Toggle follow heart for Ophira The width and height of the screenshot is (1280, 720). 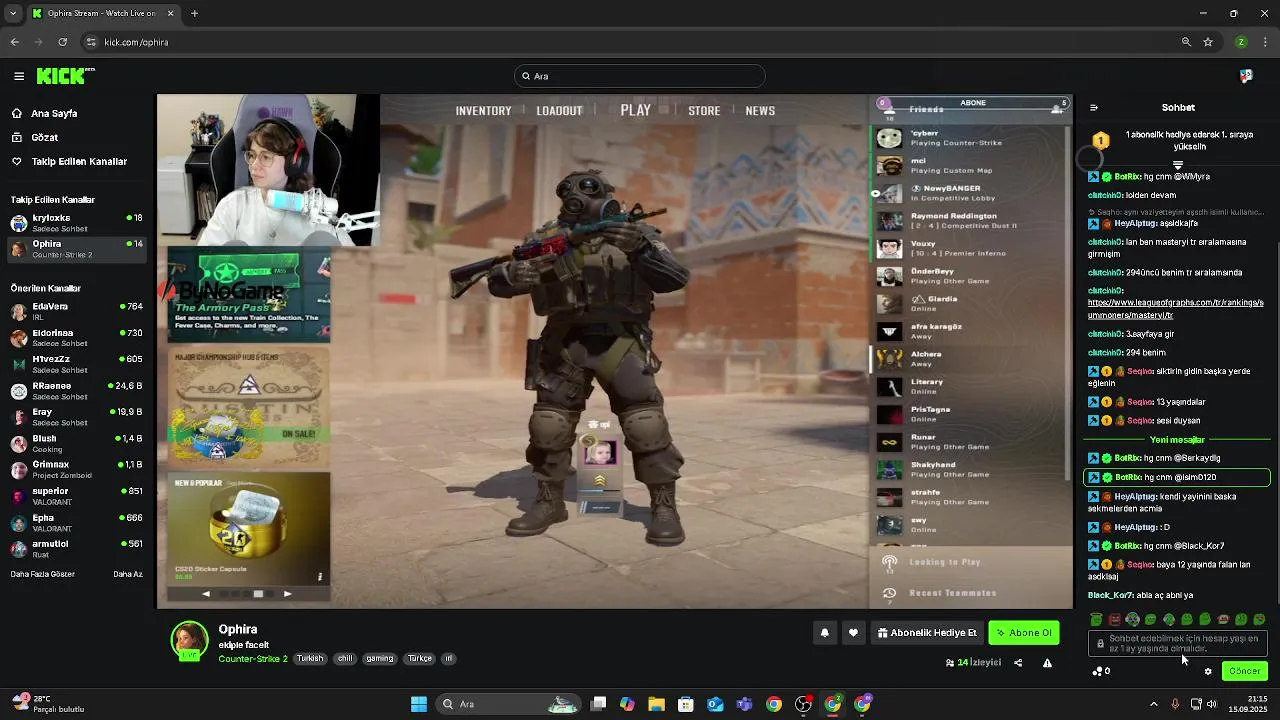click(853, 632)
